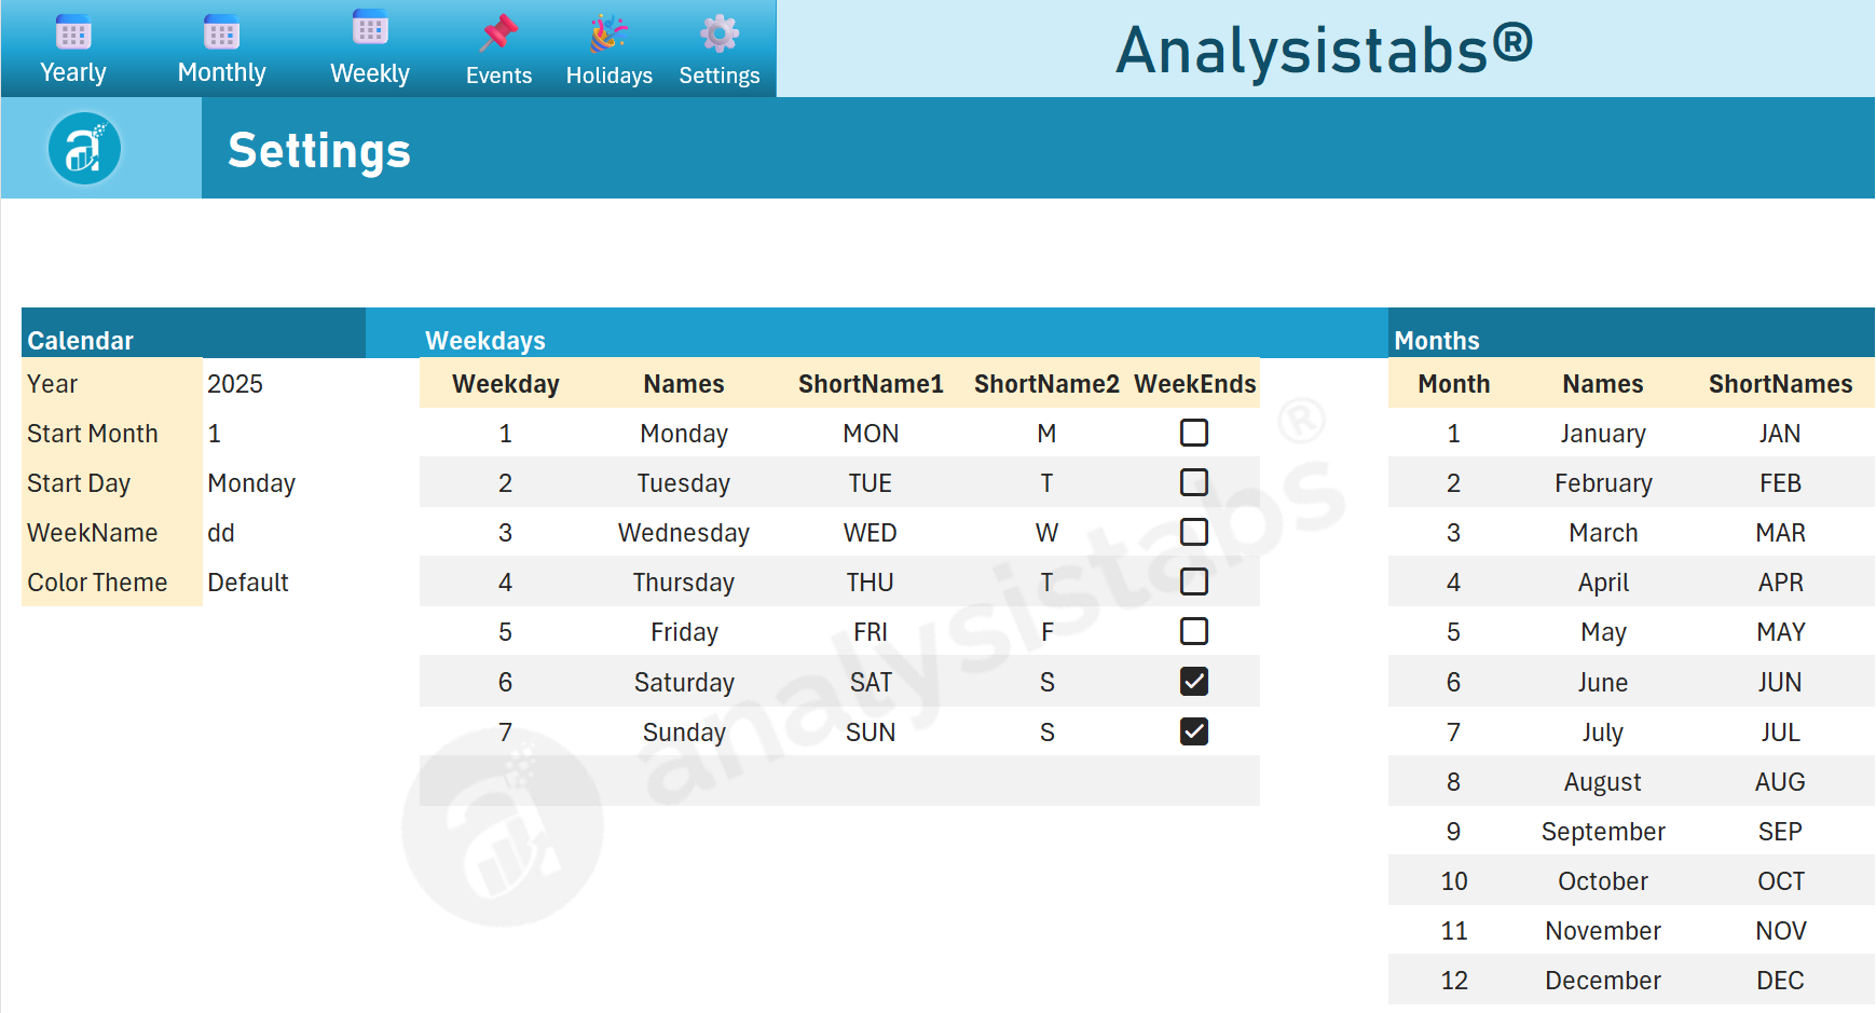Check the Friday WeekEnds checkbox
Screen dimensions: 1876x1013
click(1194, 632)
